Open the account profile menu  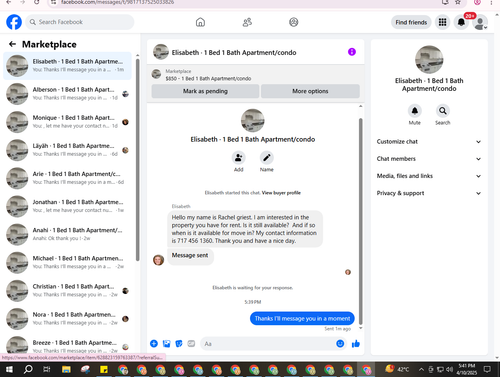coord(480,22)
